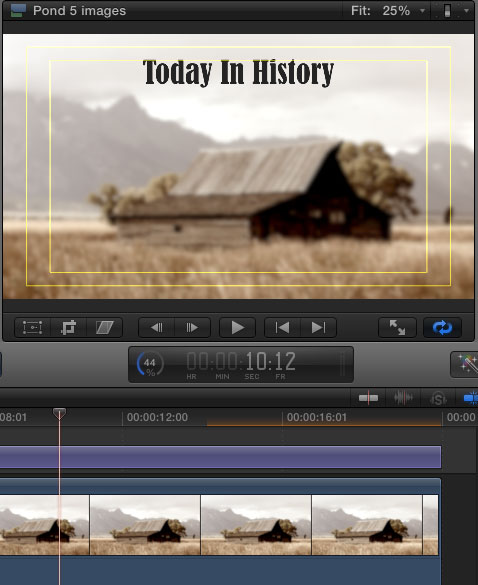Screen dimensions: 478x585
Task: Play video full screen
Action: [397, 328]
